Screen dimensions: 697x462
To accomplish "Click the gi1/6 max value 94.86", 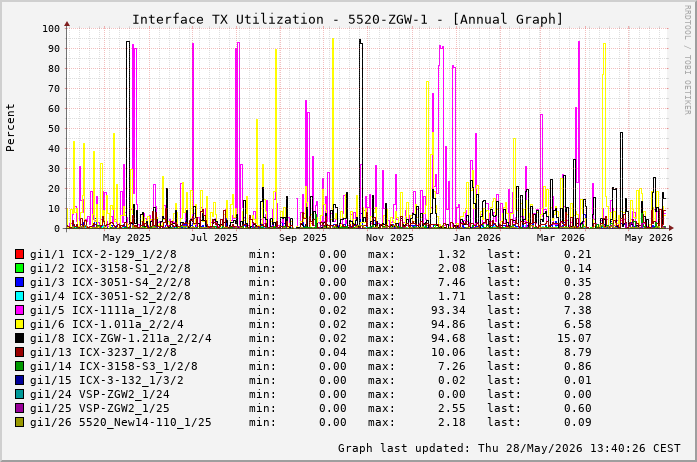I will tap(448, 324).
